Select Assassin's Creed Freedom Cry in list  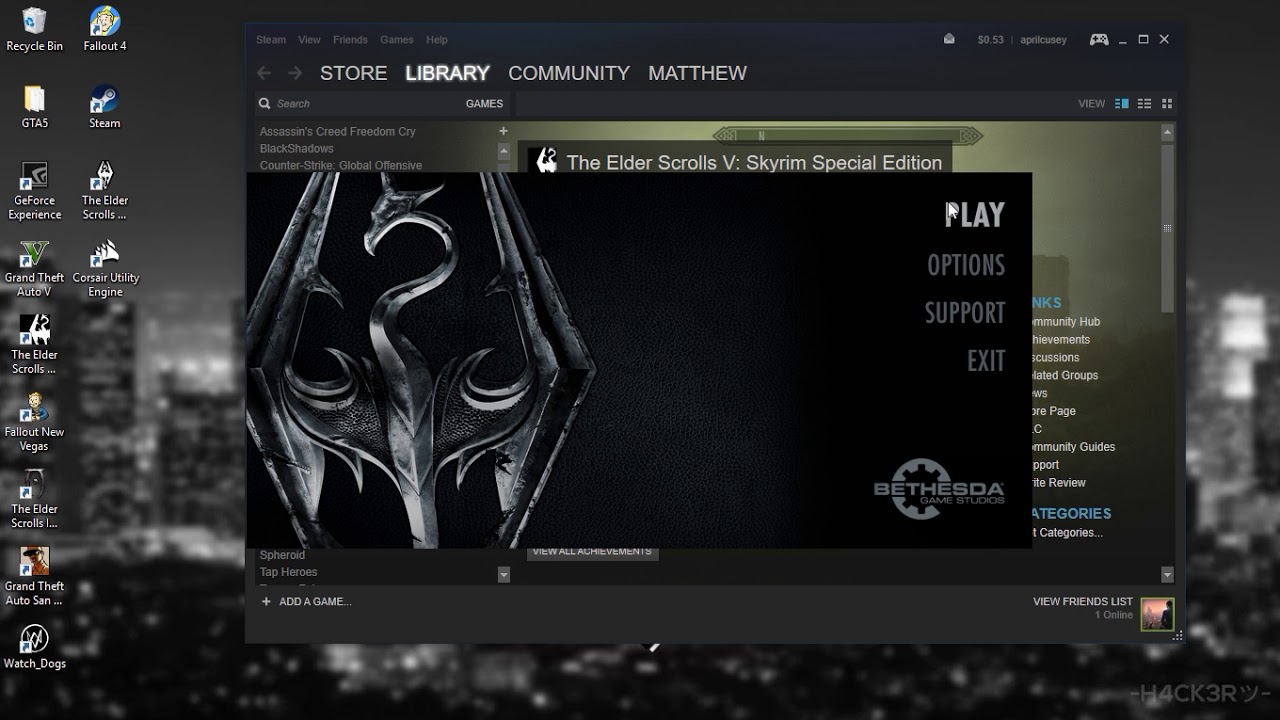pos(337,131)
